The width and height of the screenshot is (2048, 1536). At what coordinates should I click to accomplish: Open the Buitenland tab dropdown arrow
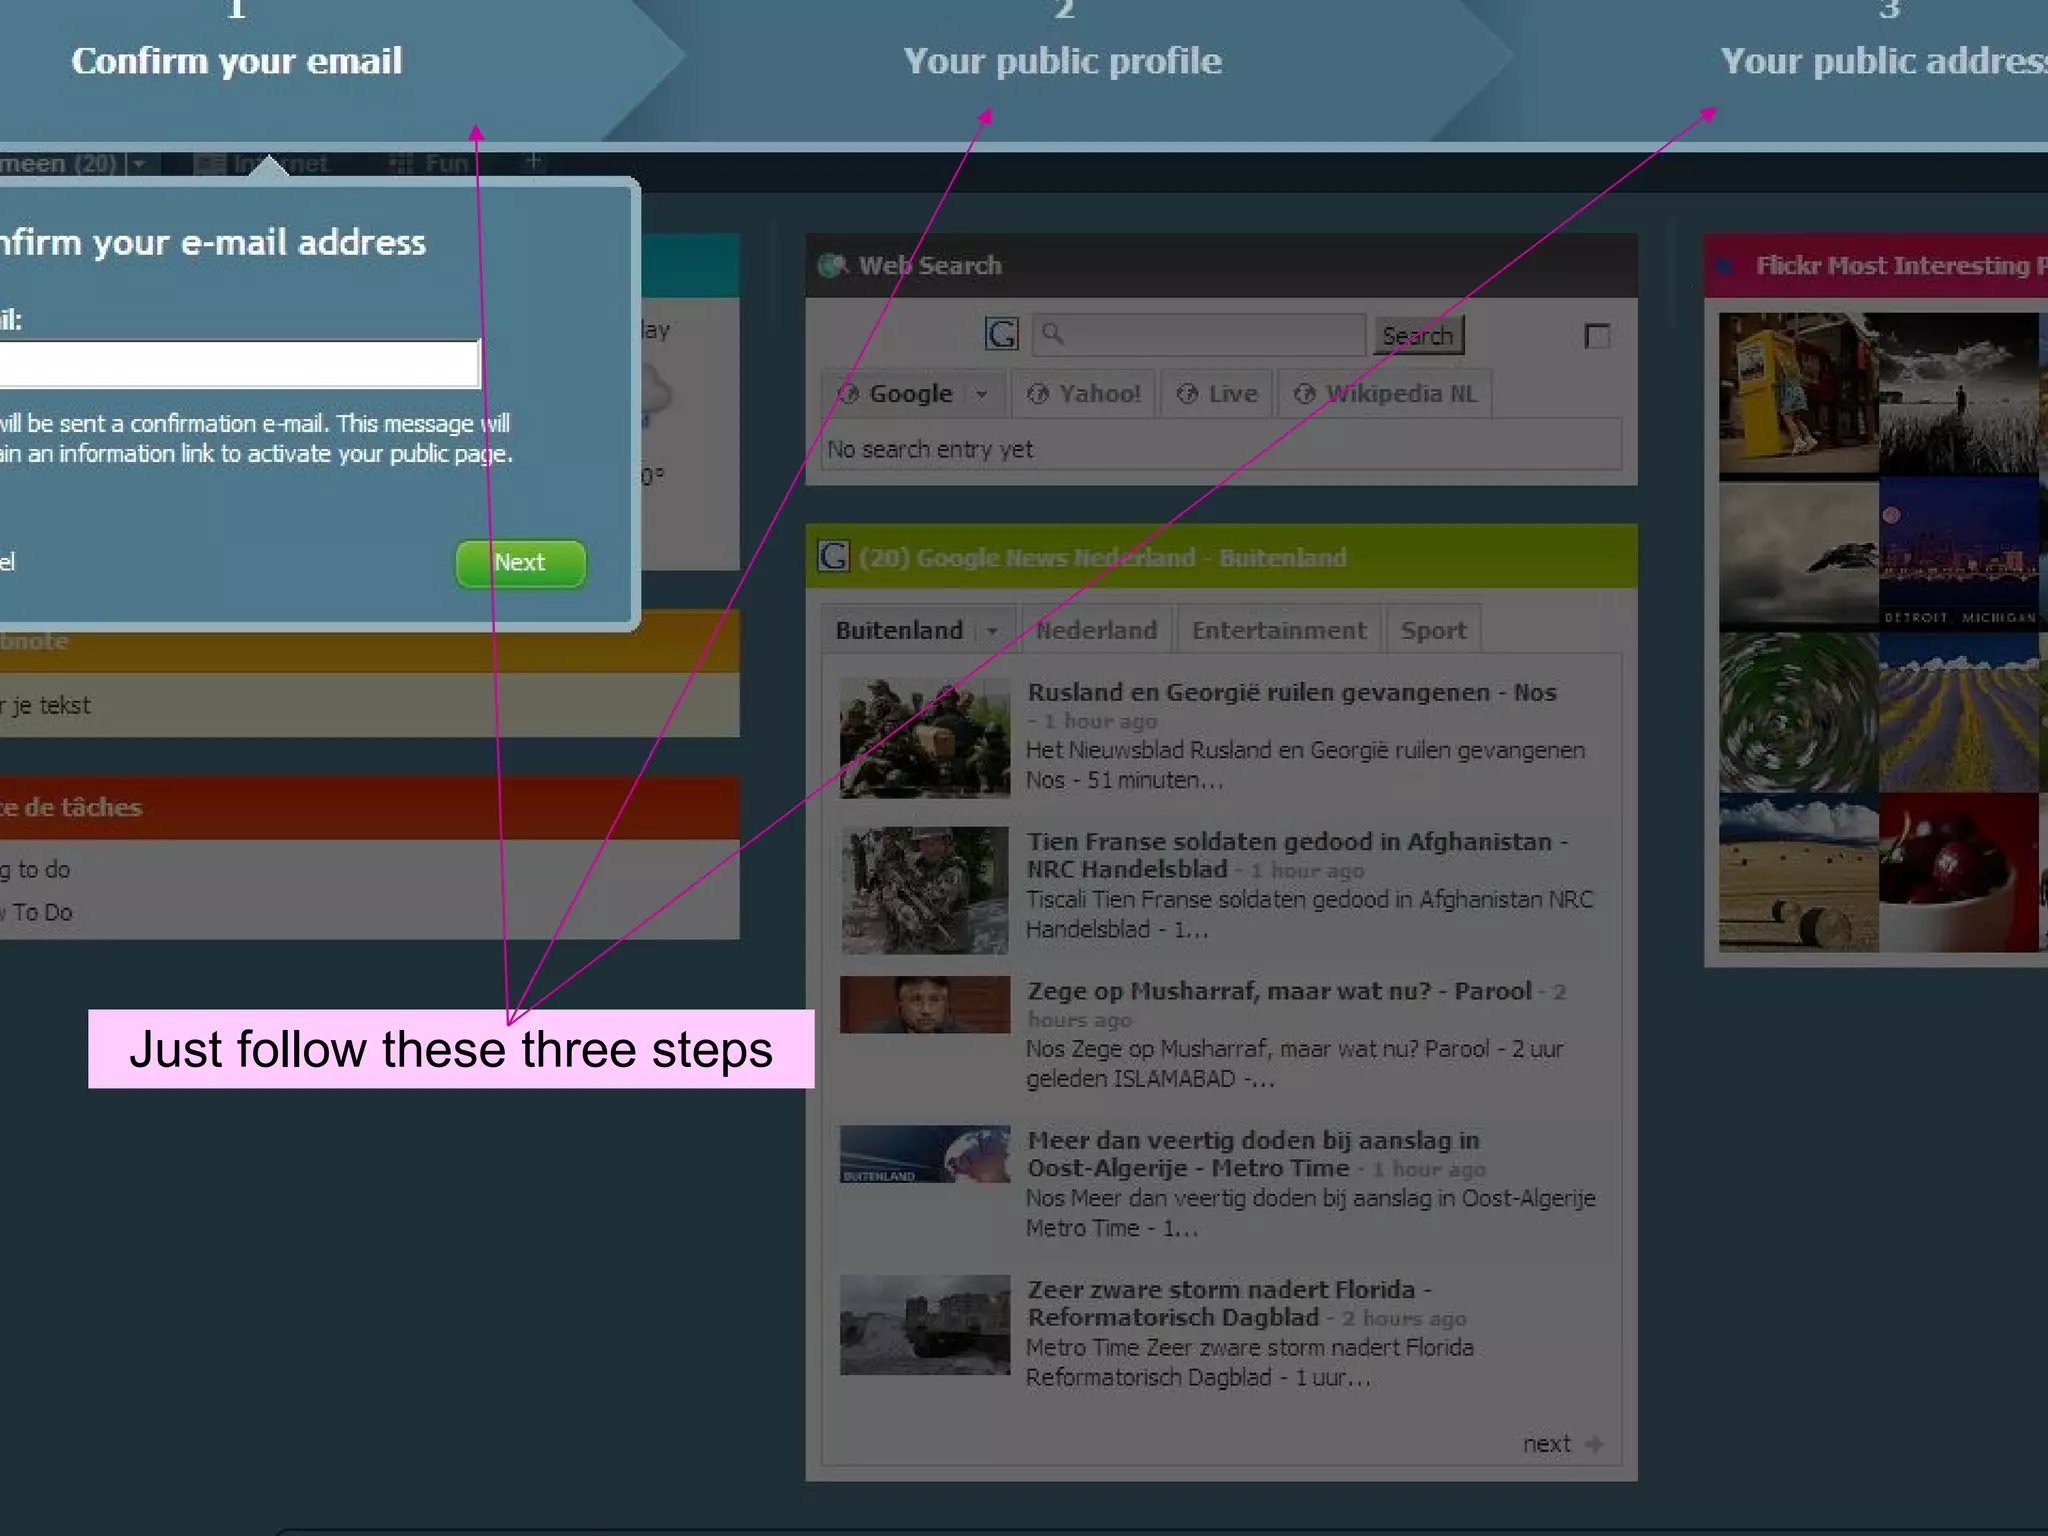pos(992,631)
